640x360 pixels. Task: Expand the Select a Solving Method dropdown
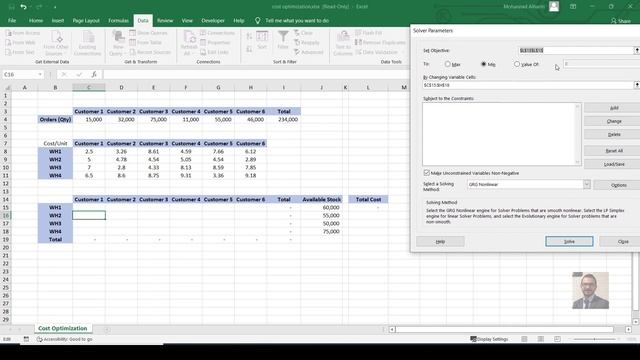pyautogui.click(x=587, y=184)
